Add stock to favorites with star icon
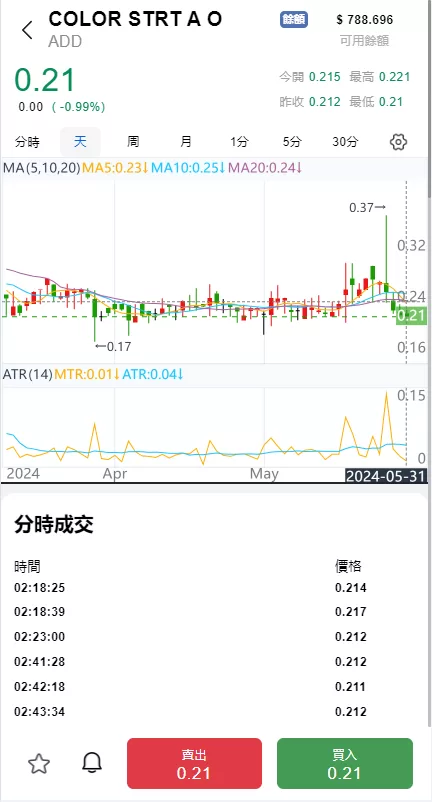The width and height of the screenshot is (432, 802). 39,764
